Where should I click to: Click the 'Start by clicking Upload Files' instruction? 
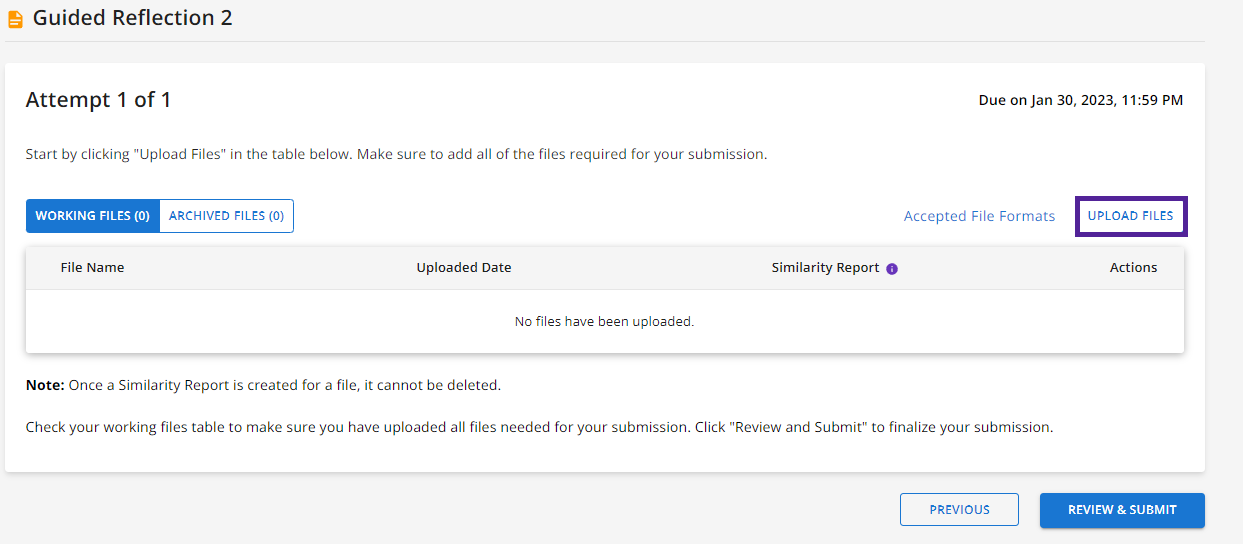pyautogui.click(x=396, y=155)
